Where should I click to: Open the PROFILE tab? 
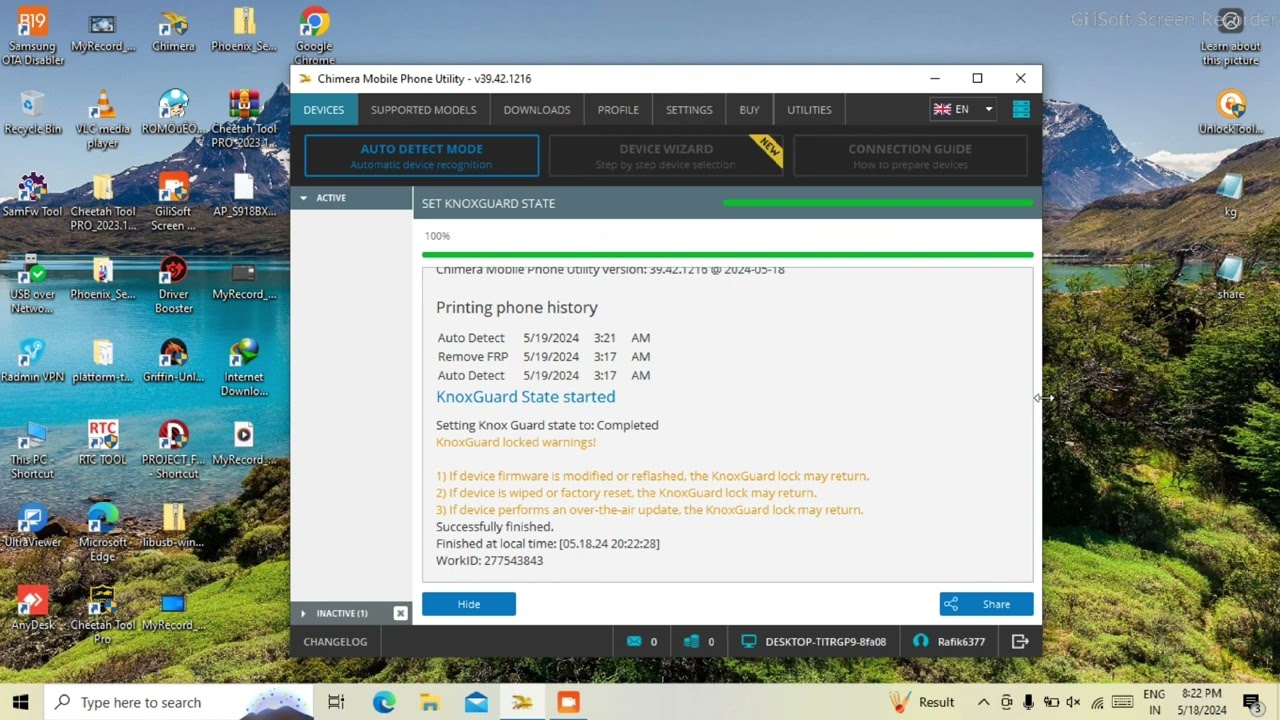(618, 109)
